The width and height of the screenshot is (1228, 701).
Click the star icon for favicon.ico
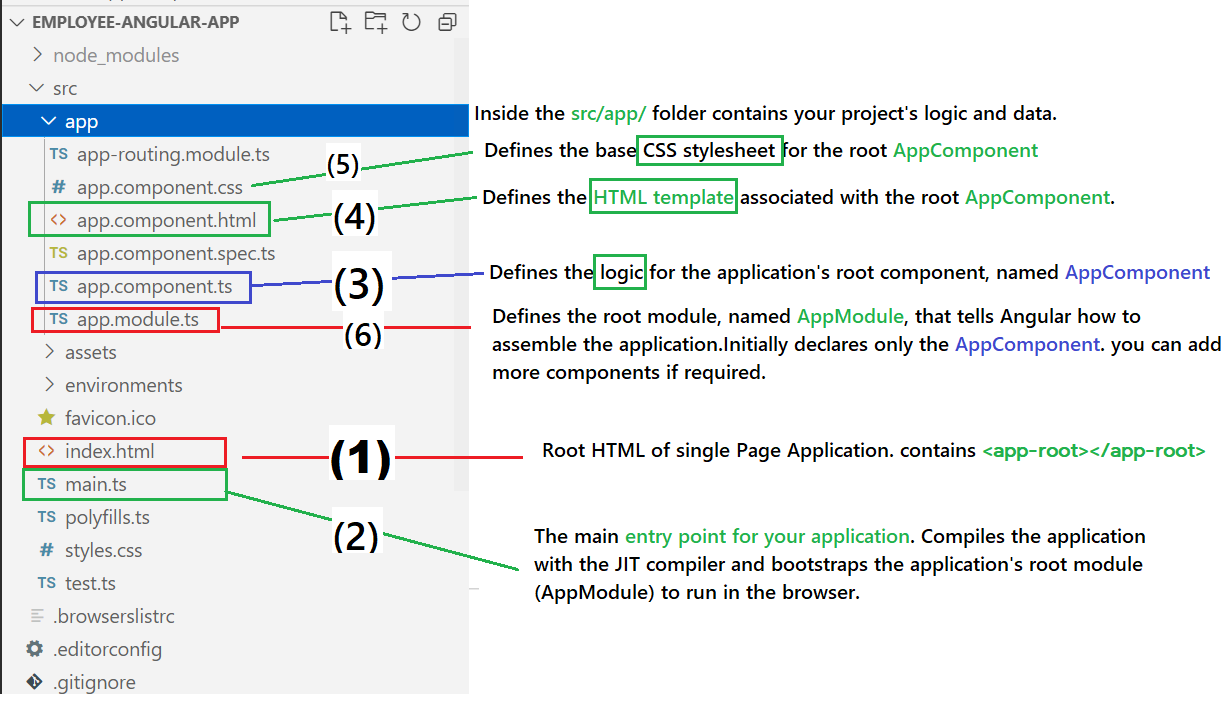point(46,418)
